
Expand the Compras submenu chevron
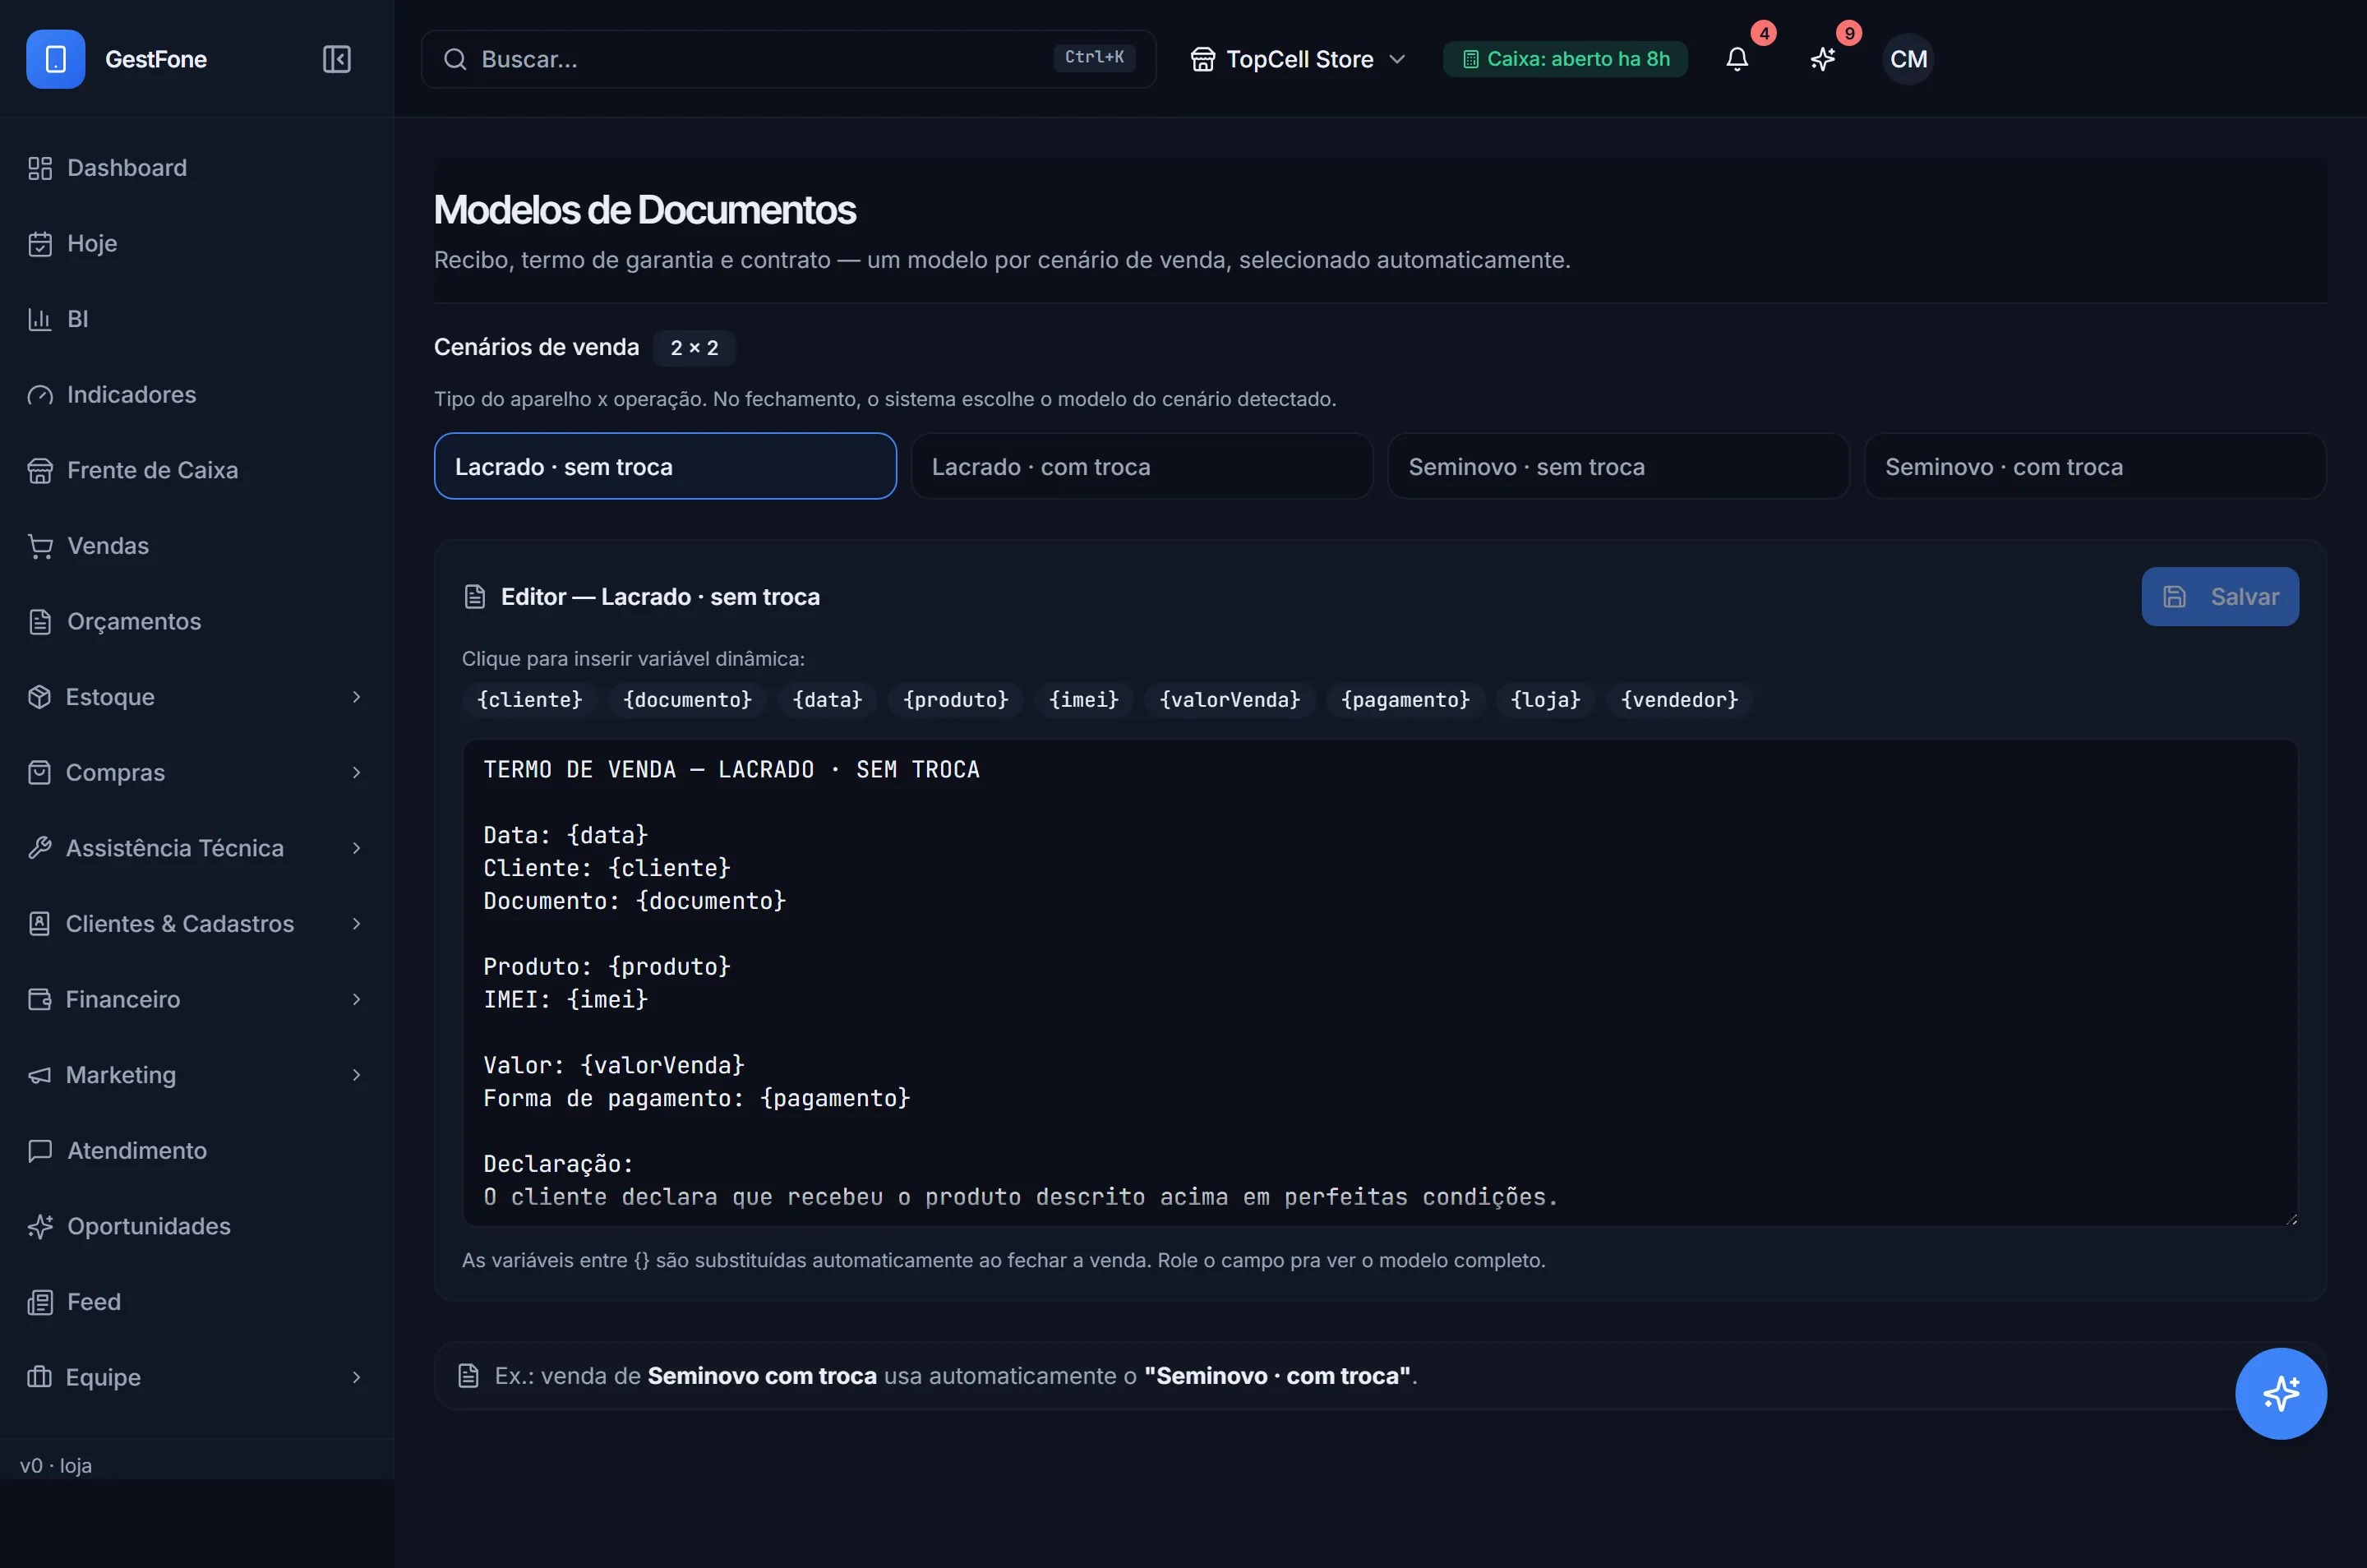[x=356, y=773]
